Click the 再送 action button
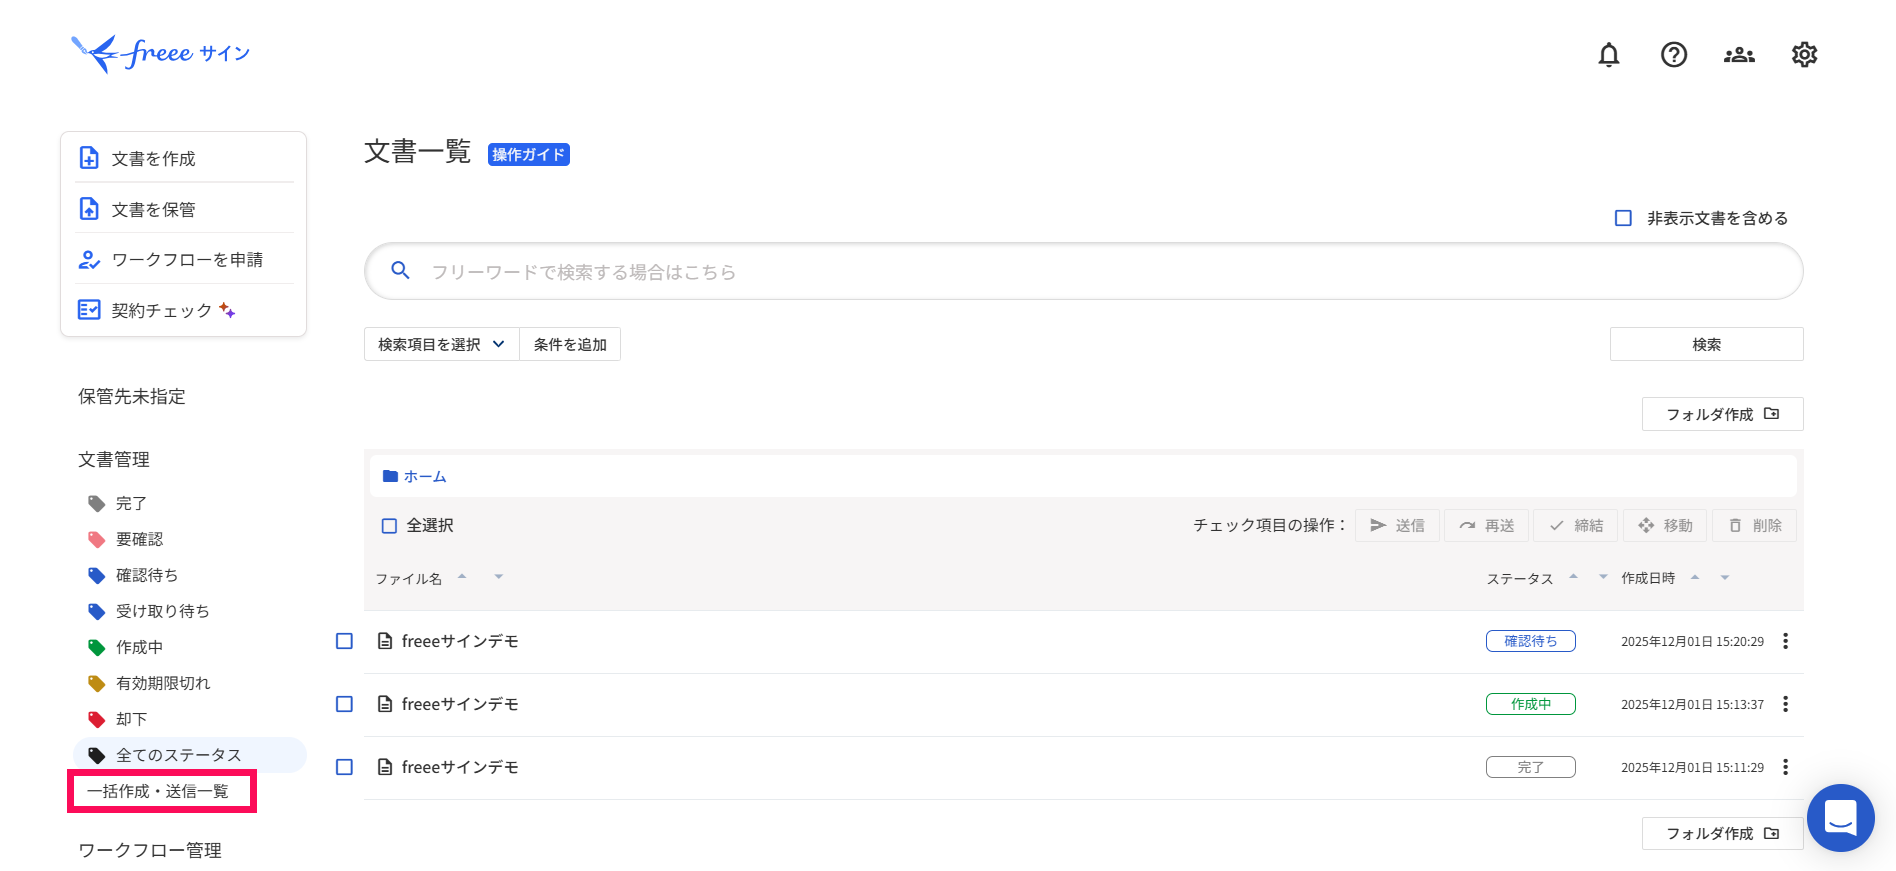1896x871 pixels. (1486, 526)
